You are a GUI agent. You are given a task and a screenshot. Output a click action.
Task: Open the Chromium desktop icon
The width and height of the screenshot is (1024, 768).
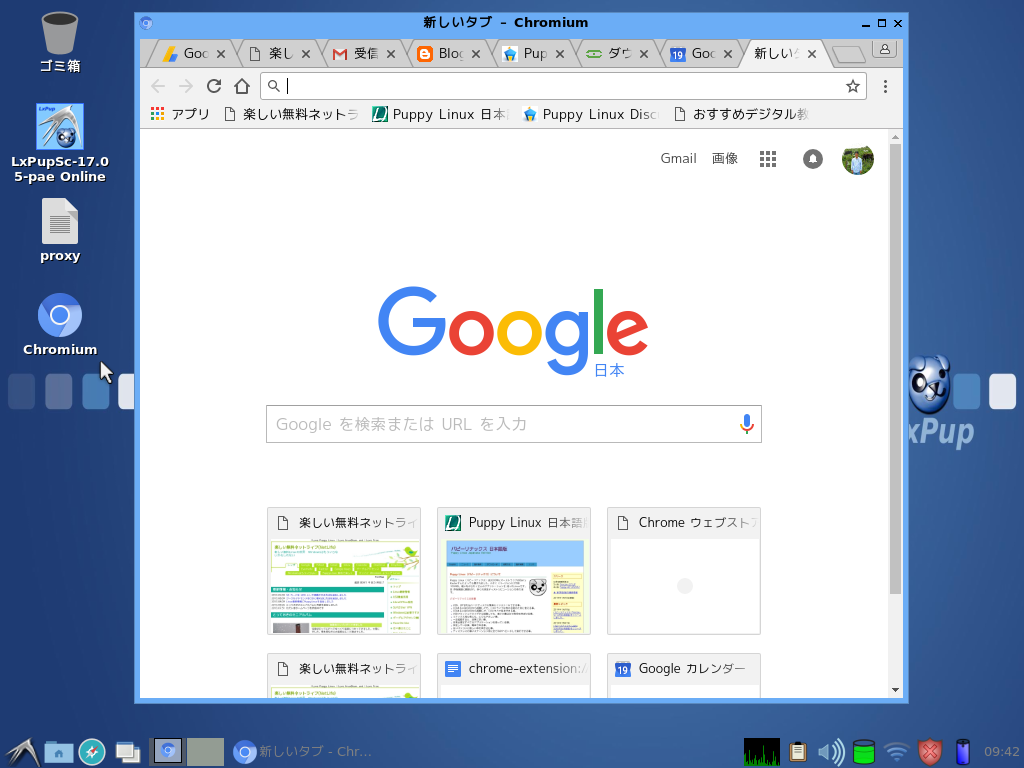(x=59, y=313)
